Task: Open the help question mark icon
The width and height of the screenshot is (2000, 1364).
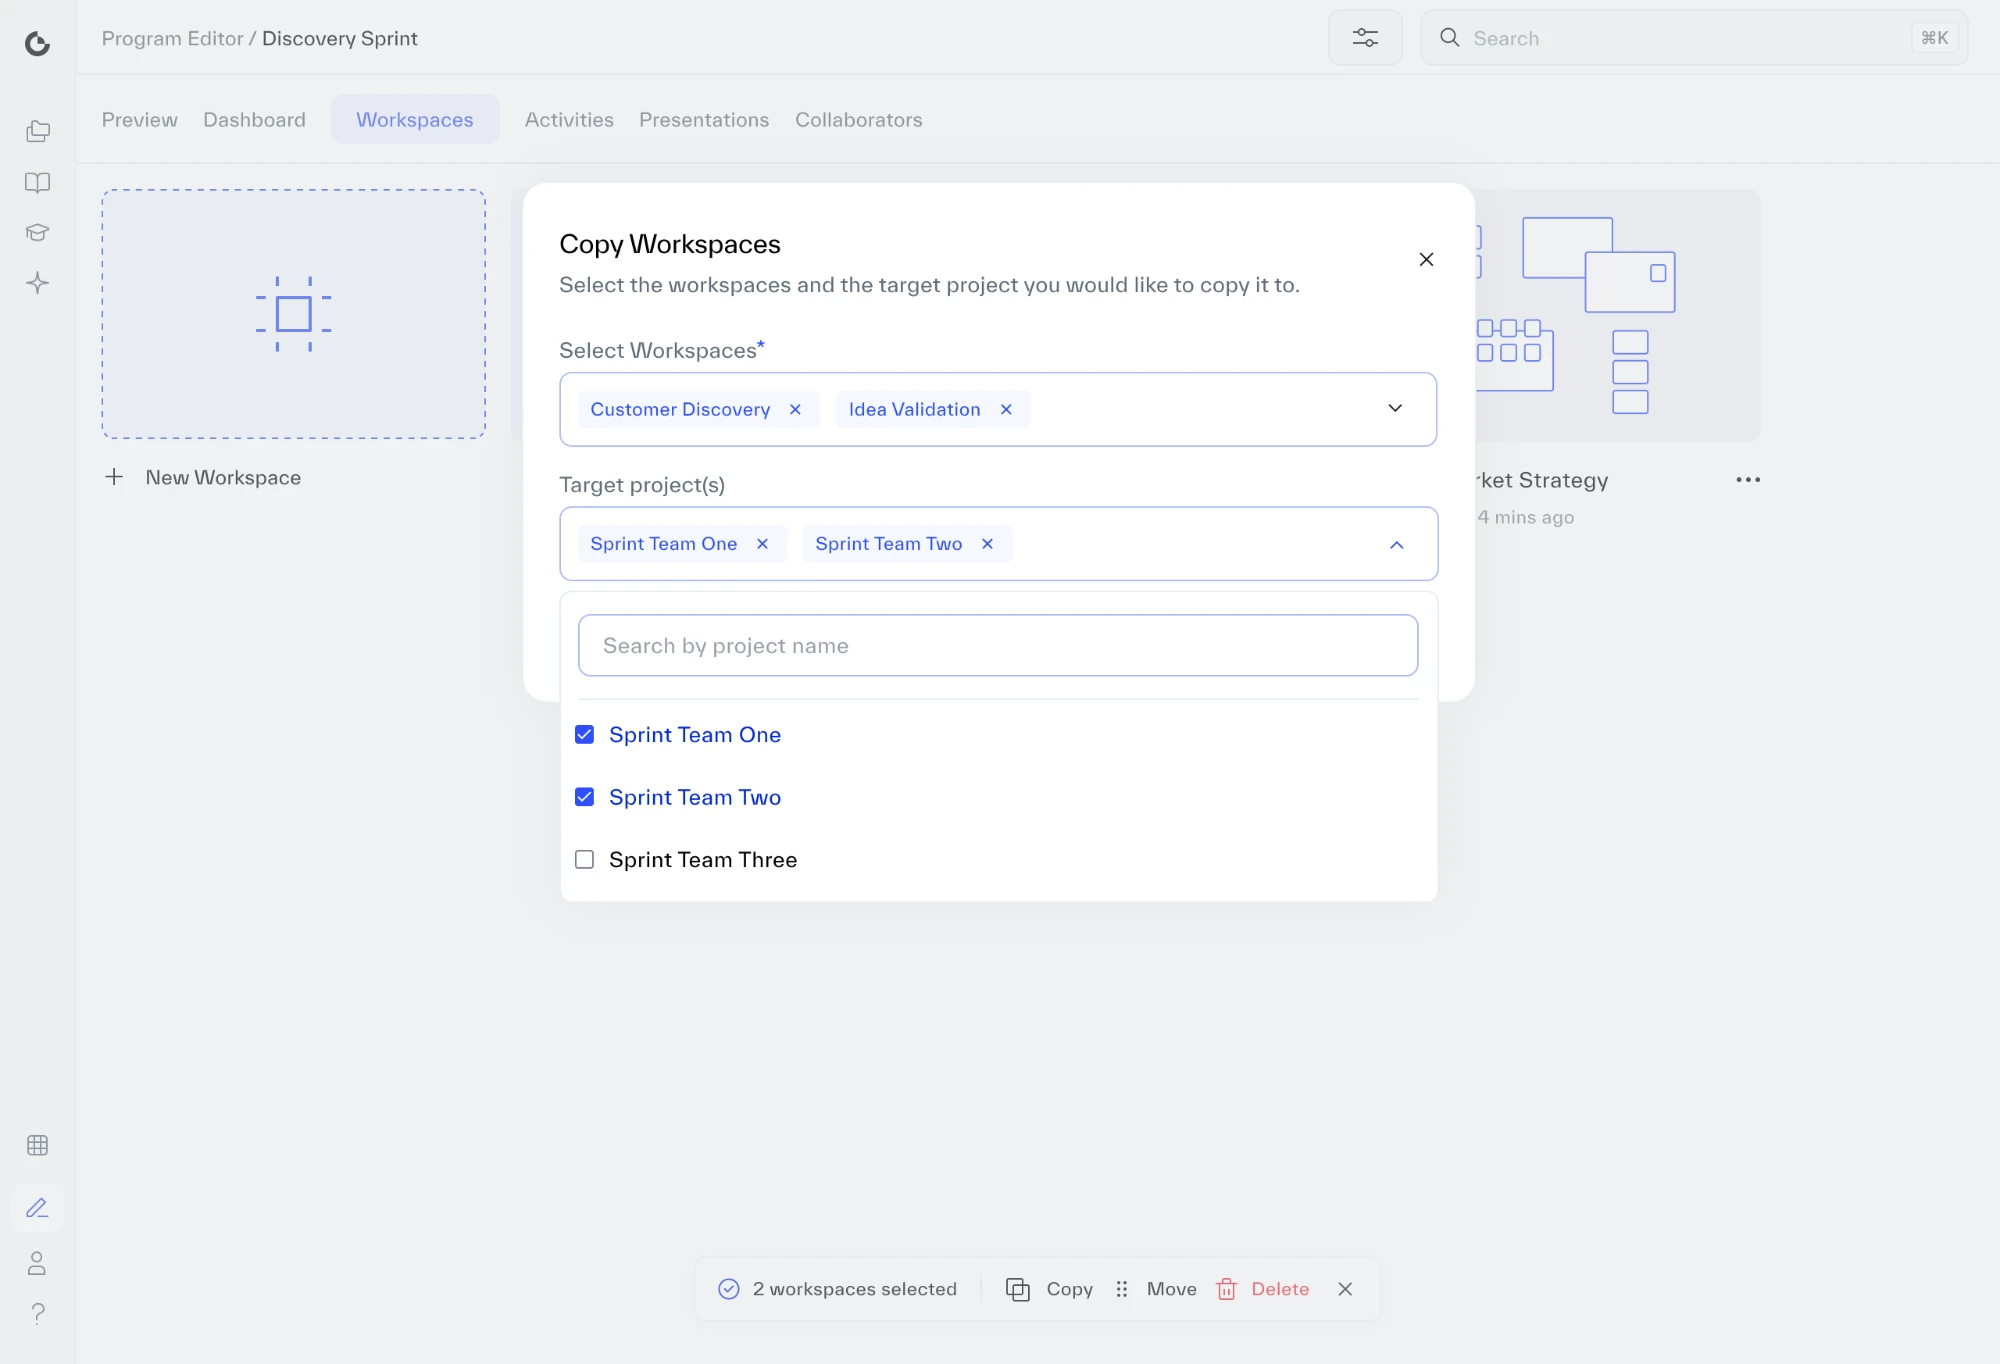Action: pos(37,1313)
